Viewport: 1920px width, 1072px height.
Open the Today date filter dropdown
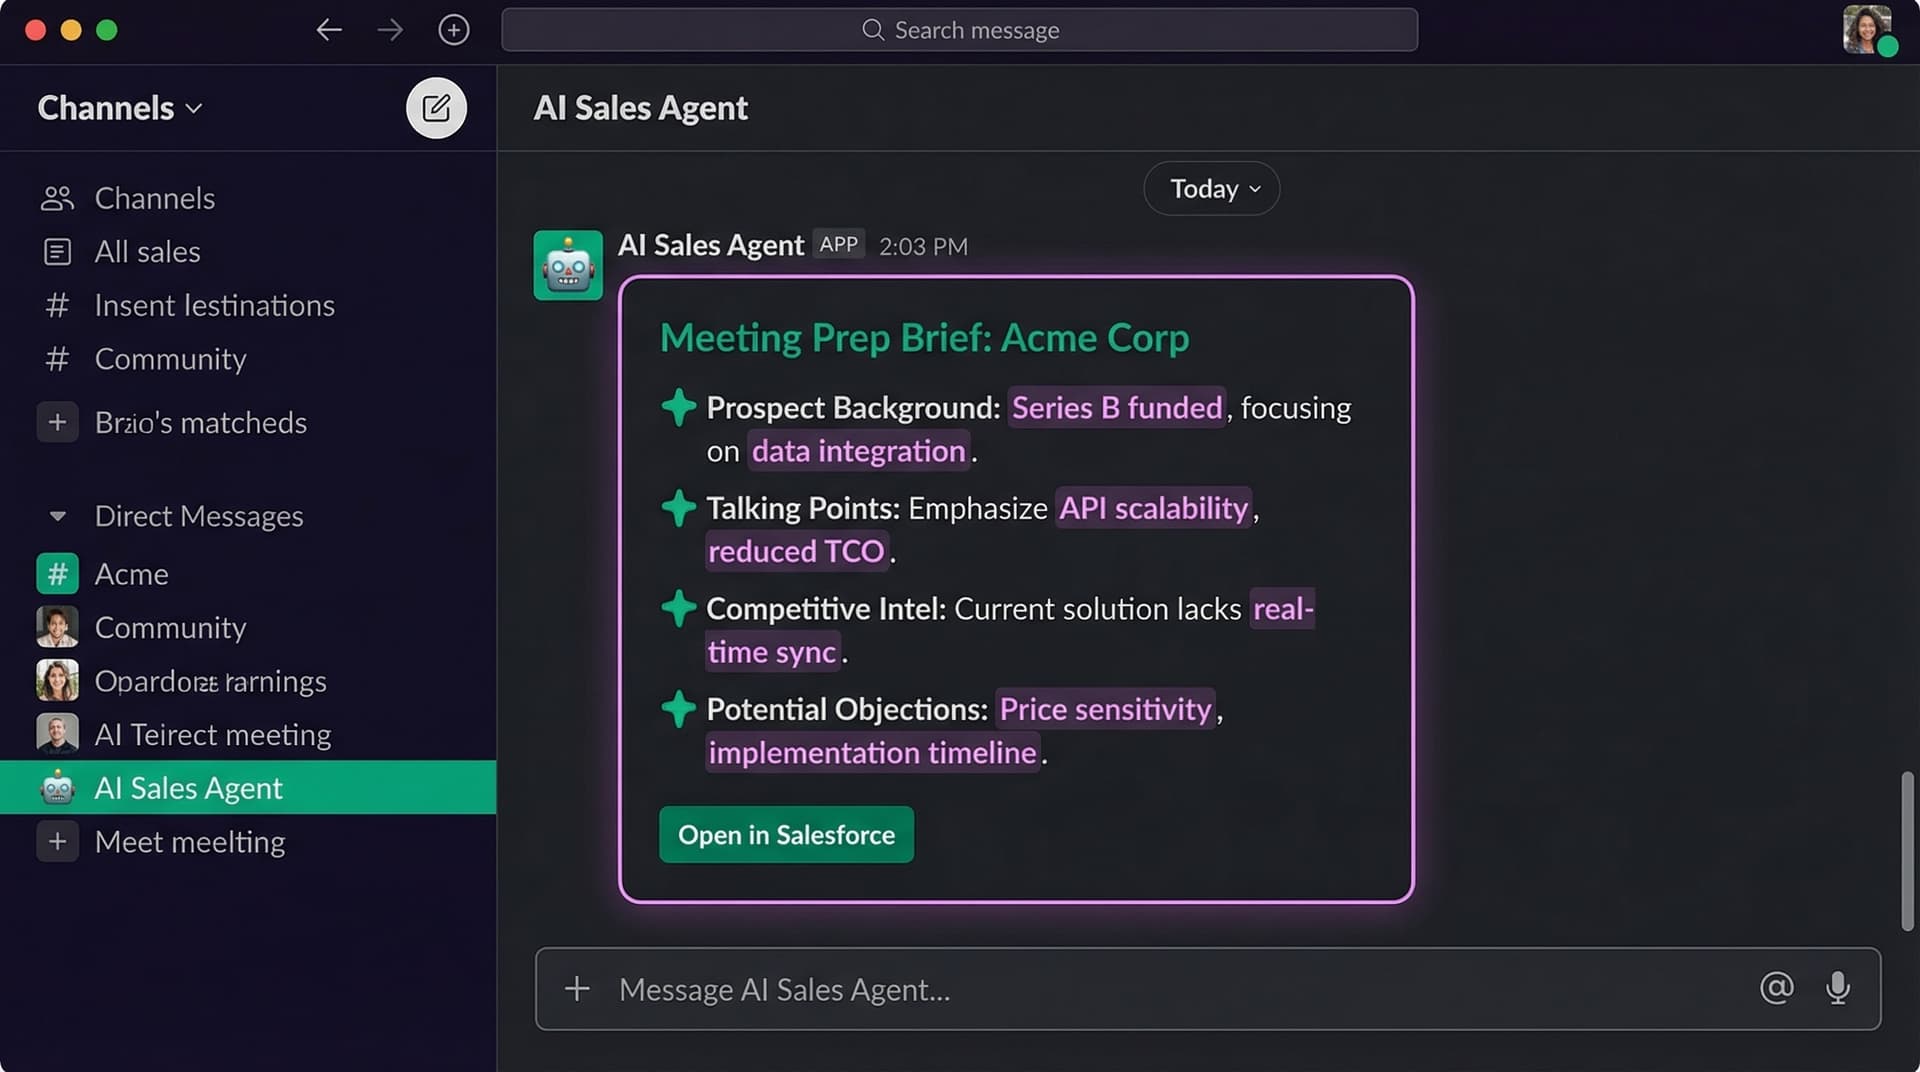[1211, 188]
